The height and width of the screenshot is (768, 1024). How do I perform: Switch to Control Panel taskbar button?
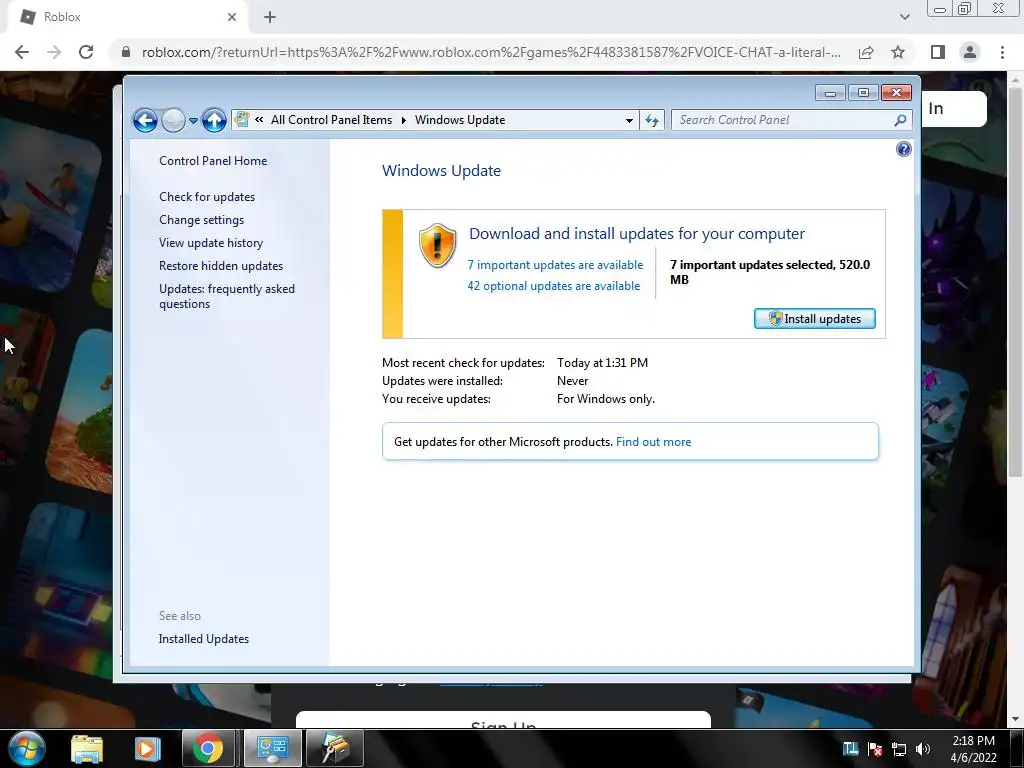(272, 748)
